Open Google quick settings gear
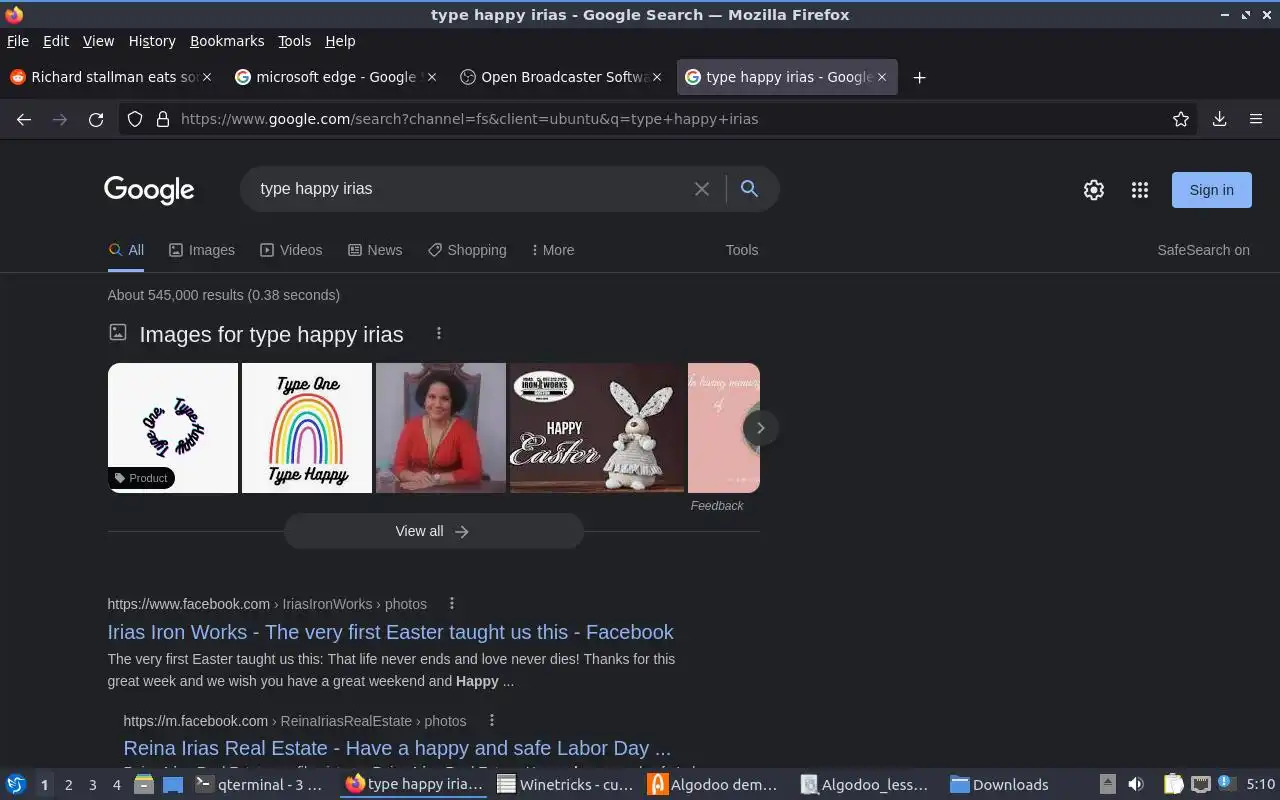 (1094, 190)
